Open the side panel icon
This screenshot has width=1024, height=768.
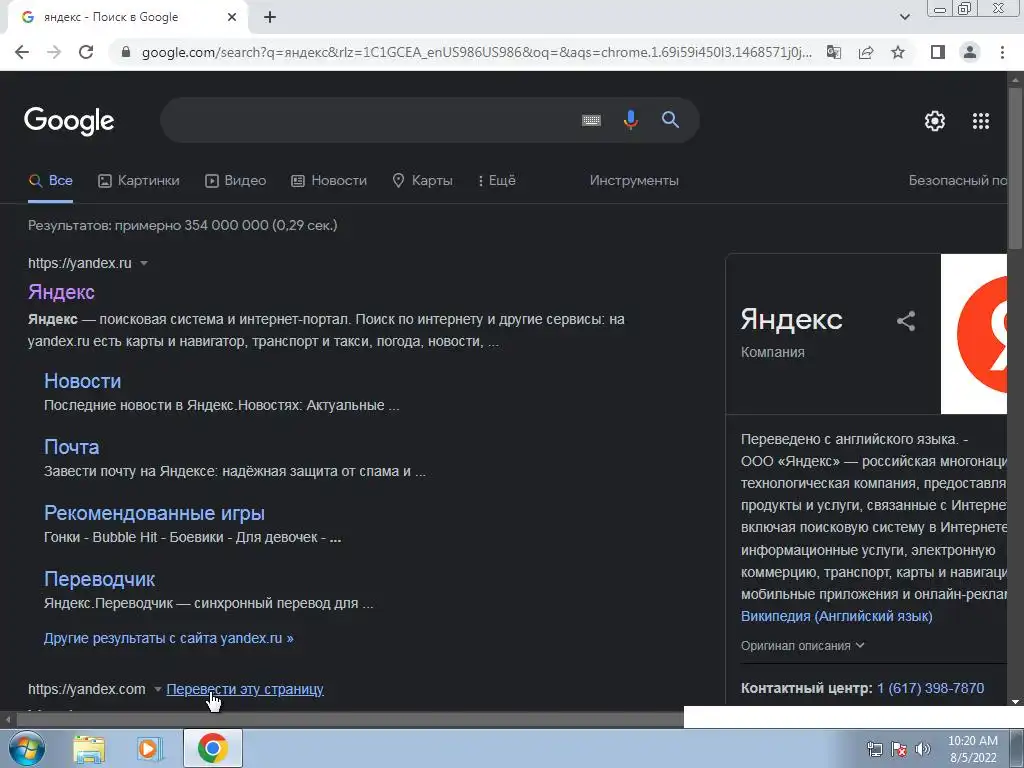938,52
